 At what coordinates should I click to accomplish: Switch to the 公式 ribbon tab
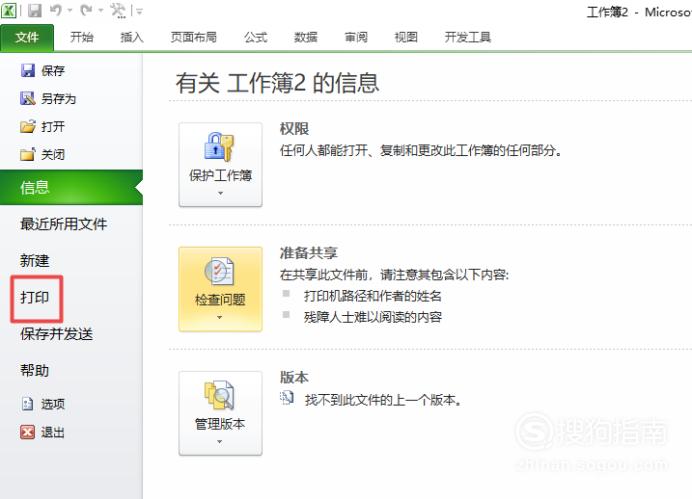(x=256, y=37)
